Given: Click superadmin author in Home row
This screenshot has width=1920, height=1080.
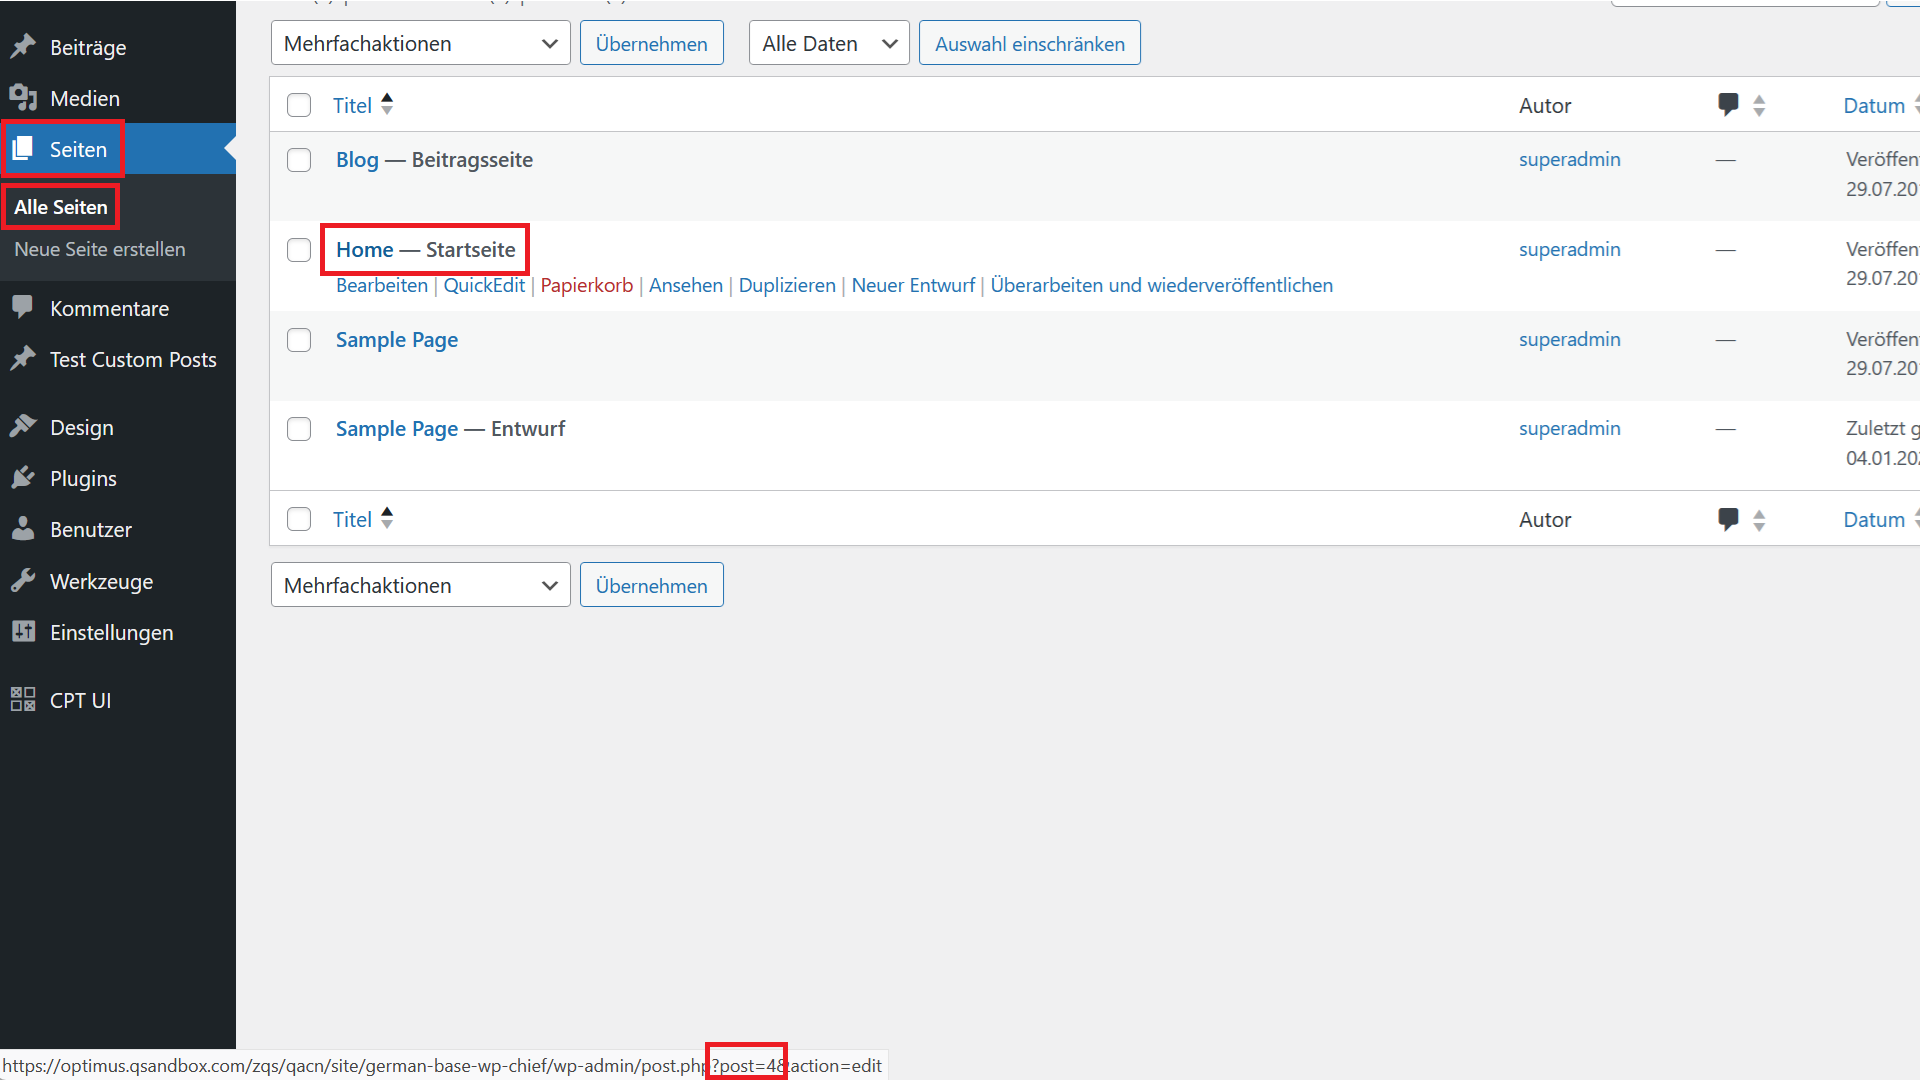Looking at the screenshot, I should (x=1570, y=249).
